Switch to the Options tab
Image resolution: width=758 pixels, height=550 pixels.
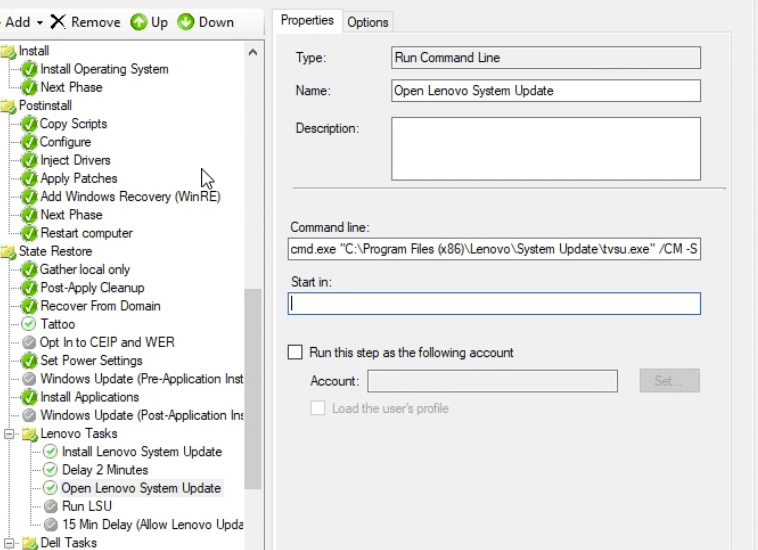point(367,22)
